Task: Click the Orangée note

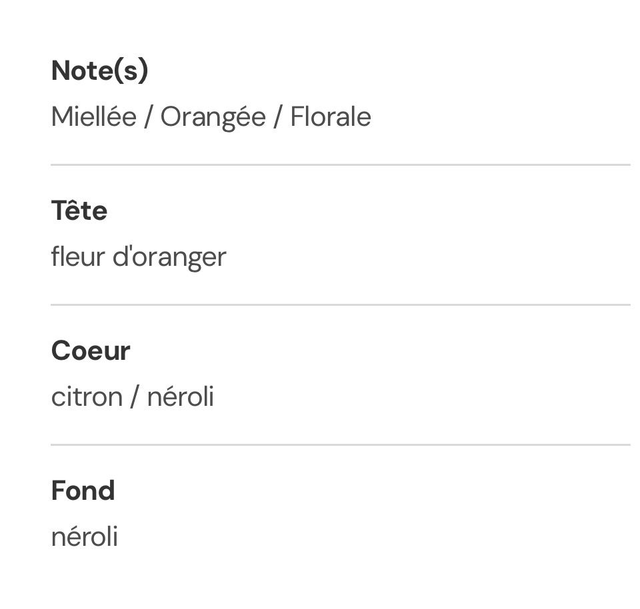Action: point(213,117)
